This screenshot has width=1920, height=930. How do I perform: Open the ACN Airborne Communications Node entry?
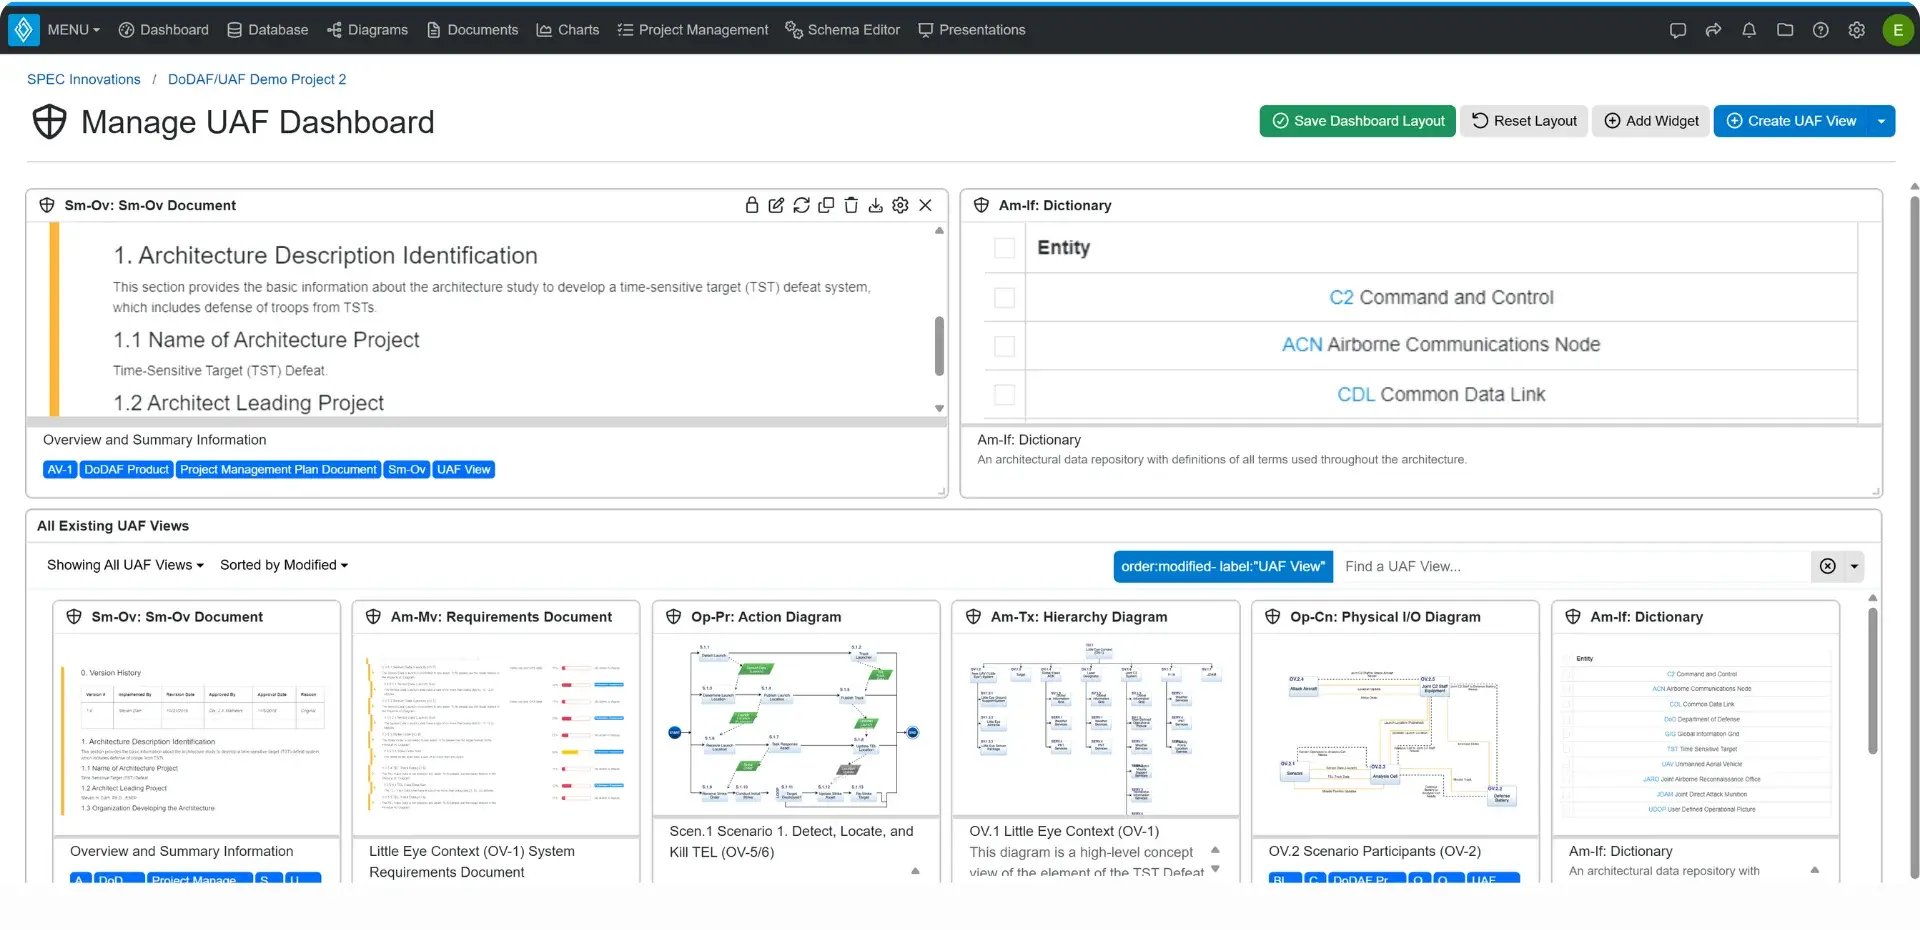click(x=1441, y=344)
